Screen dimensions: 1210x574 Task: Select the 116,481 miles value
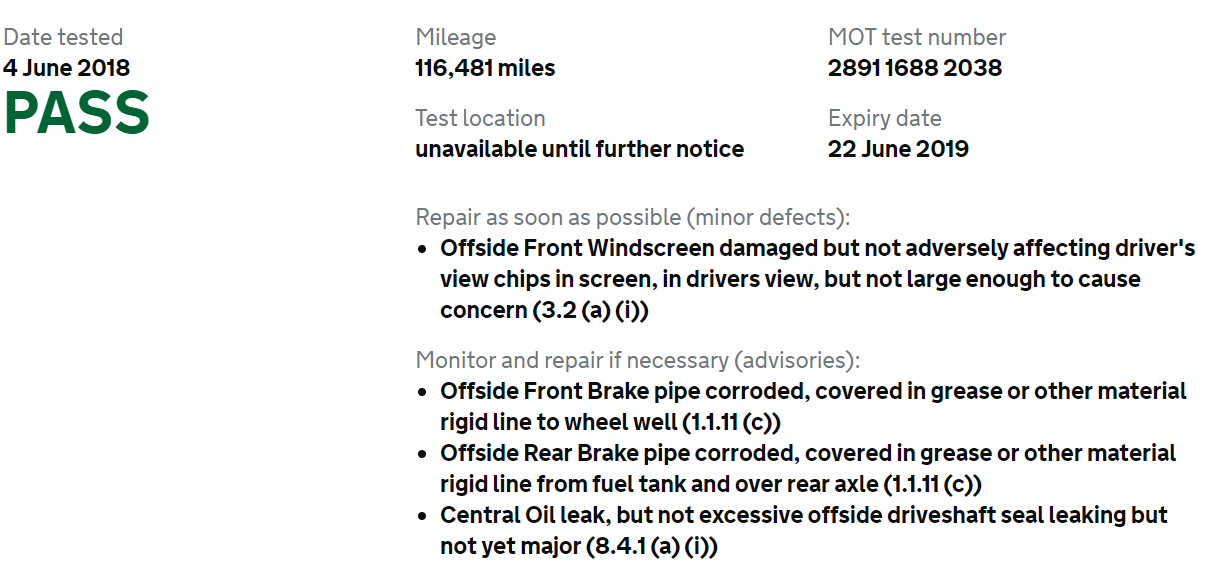485,68
